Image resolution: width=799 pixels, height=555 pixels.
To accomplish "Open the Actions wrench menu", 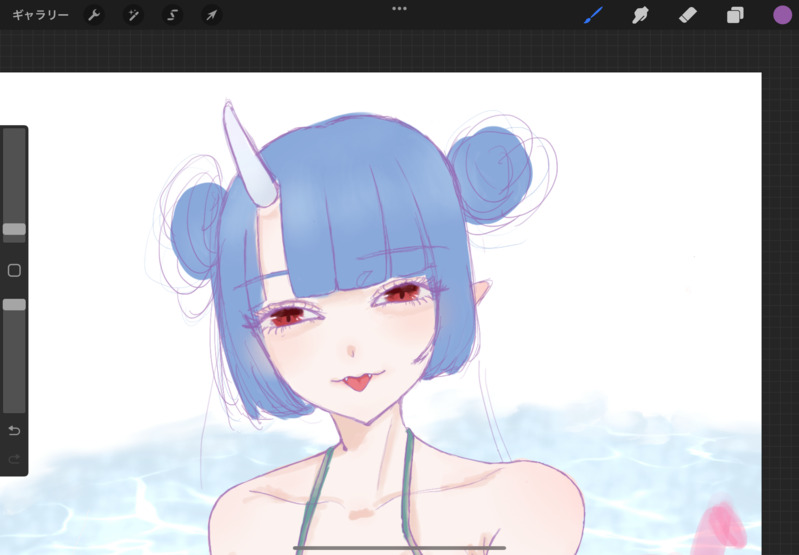I will (x=94, y=15).
